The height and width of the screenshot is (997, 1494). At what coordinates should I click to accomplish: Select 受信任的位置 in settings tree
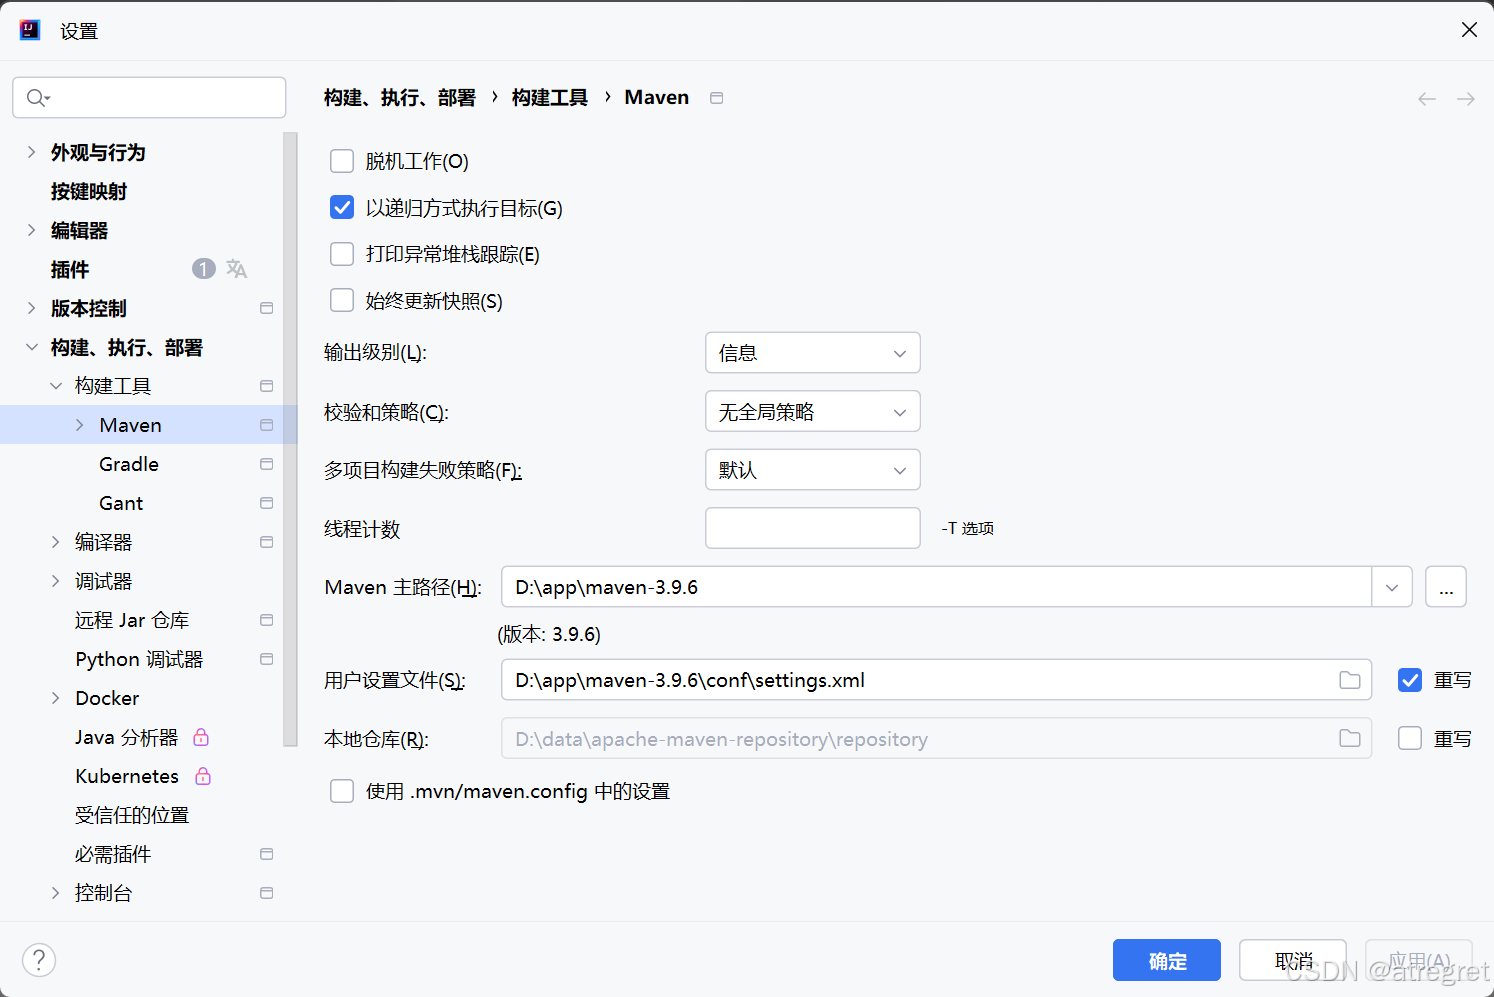[x=132, y=815]
